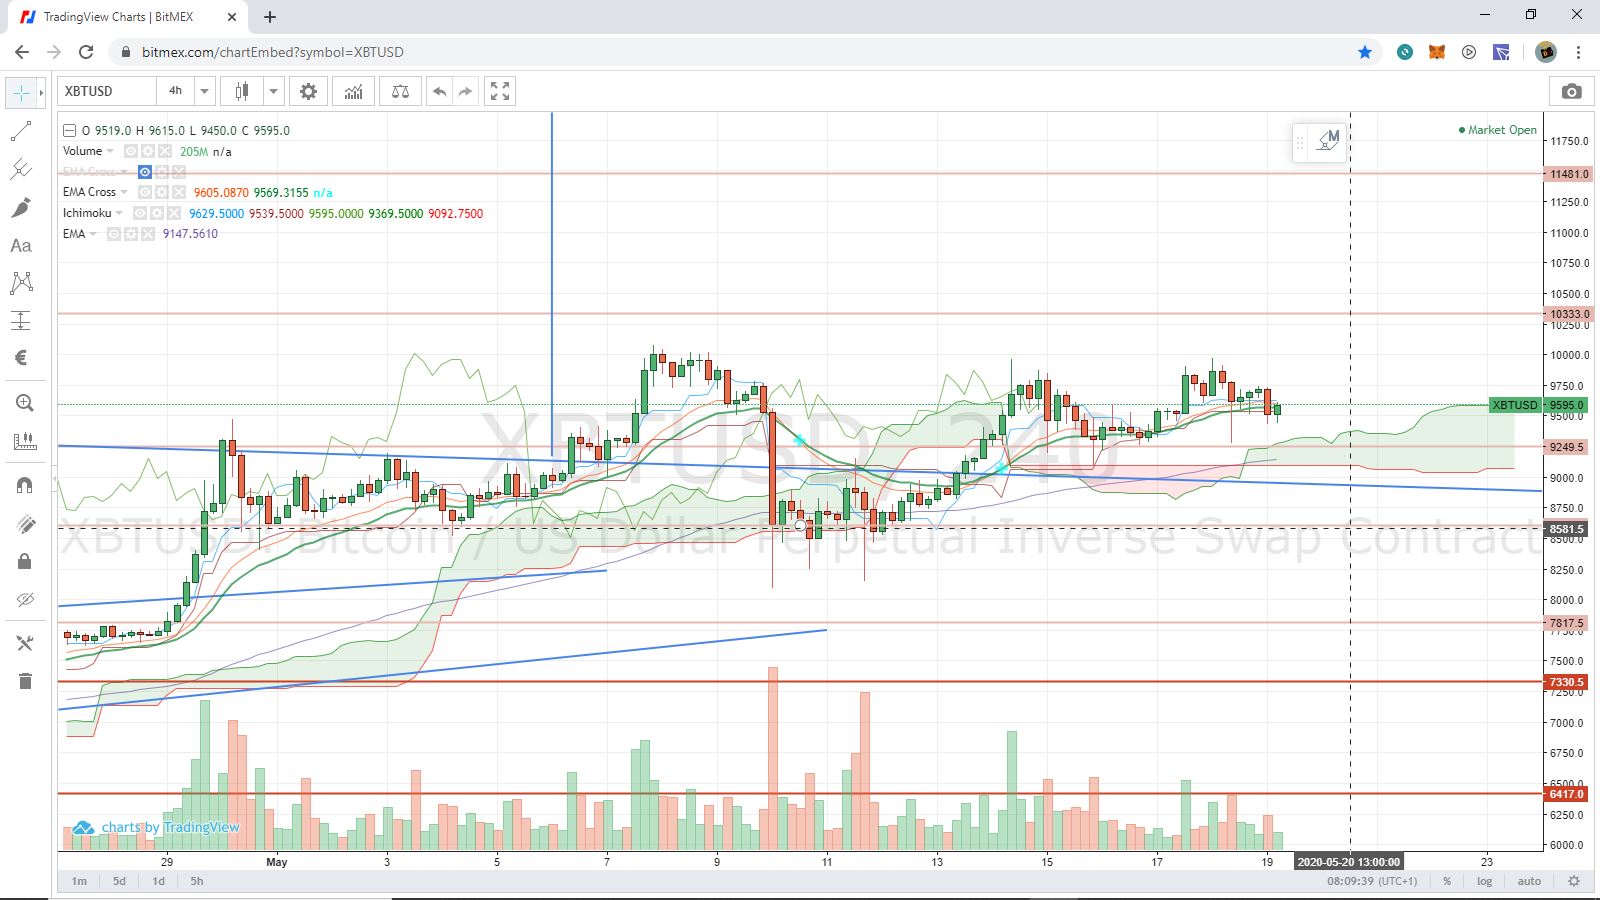1600x900 pixels.
Task: Open Volume indicator settings gear
Action: 148,152
